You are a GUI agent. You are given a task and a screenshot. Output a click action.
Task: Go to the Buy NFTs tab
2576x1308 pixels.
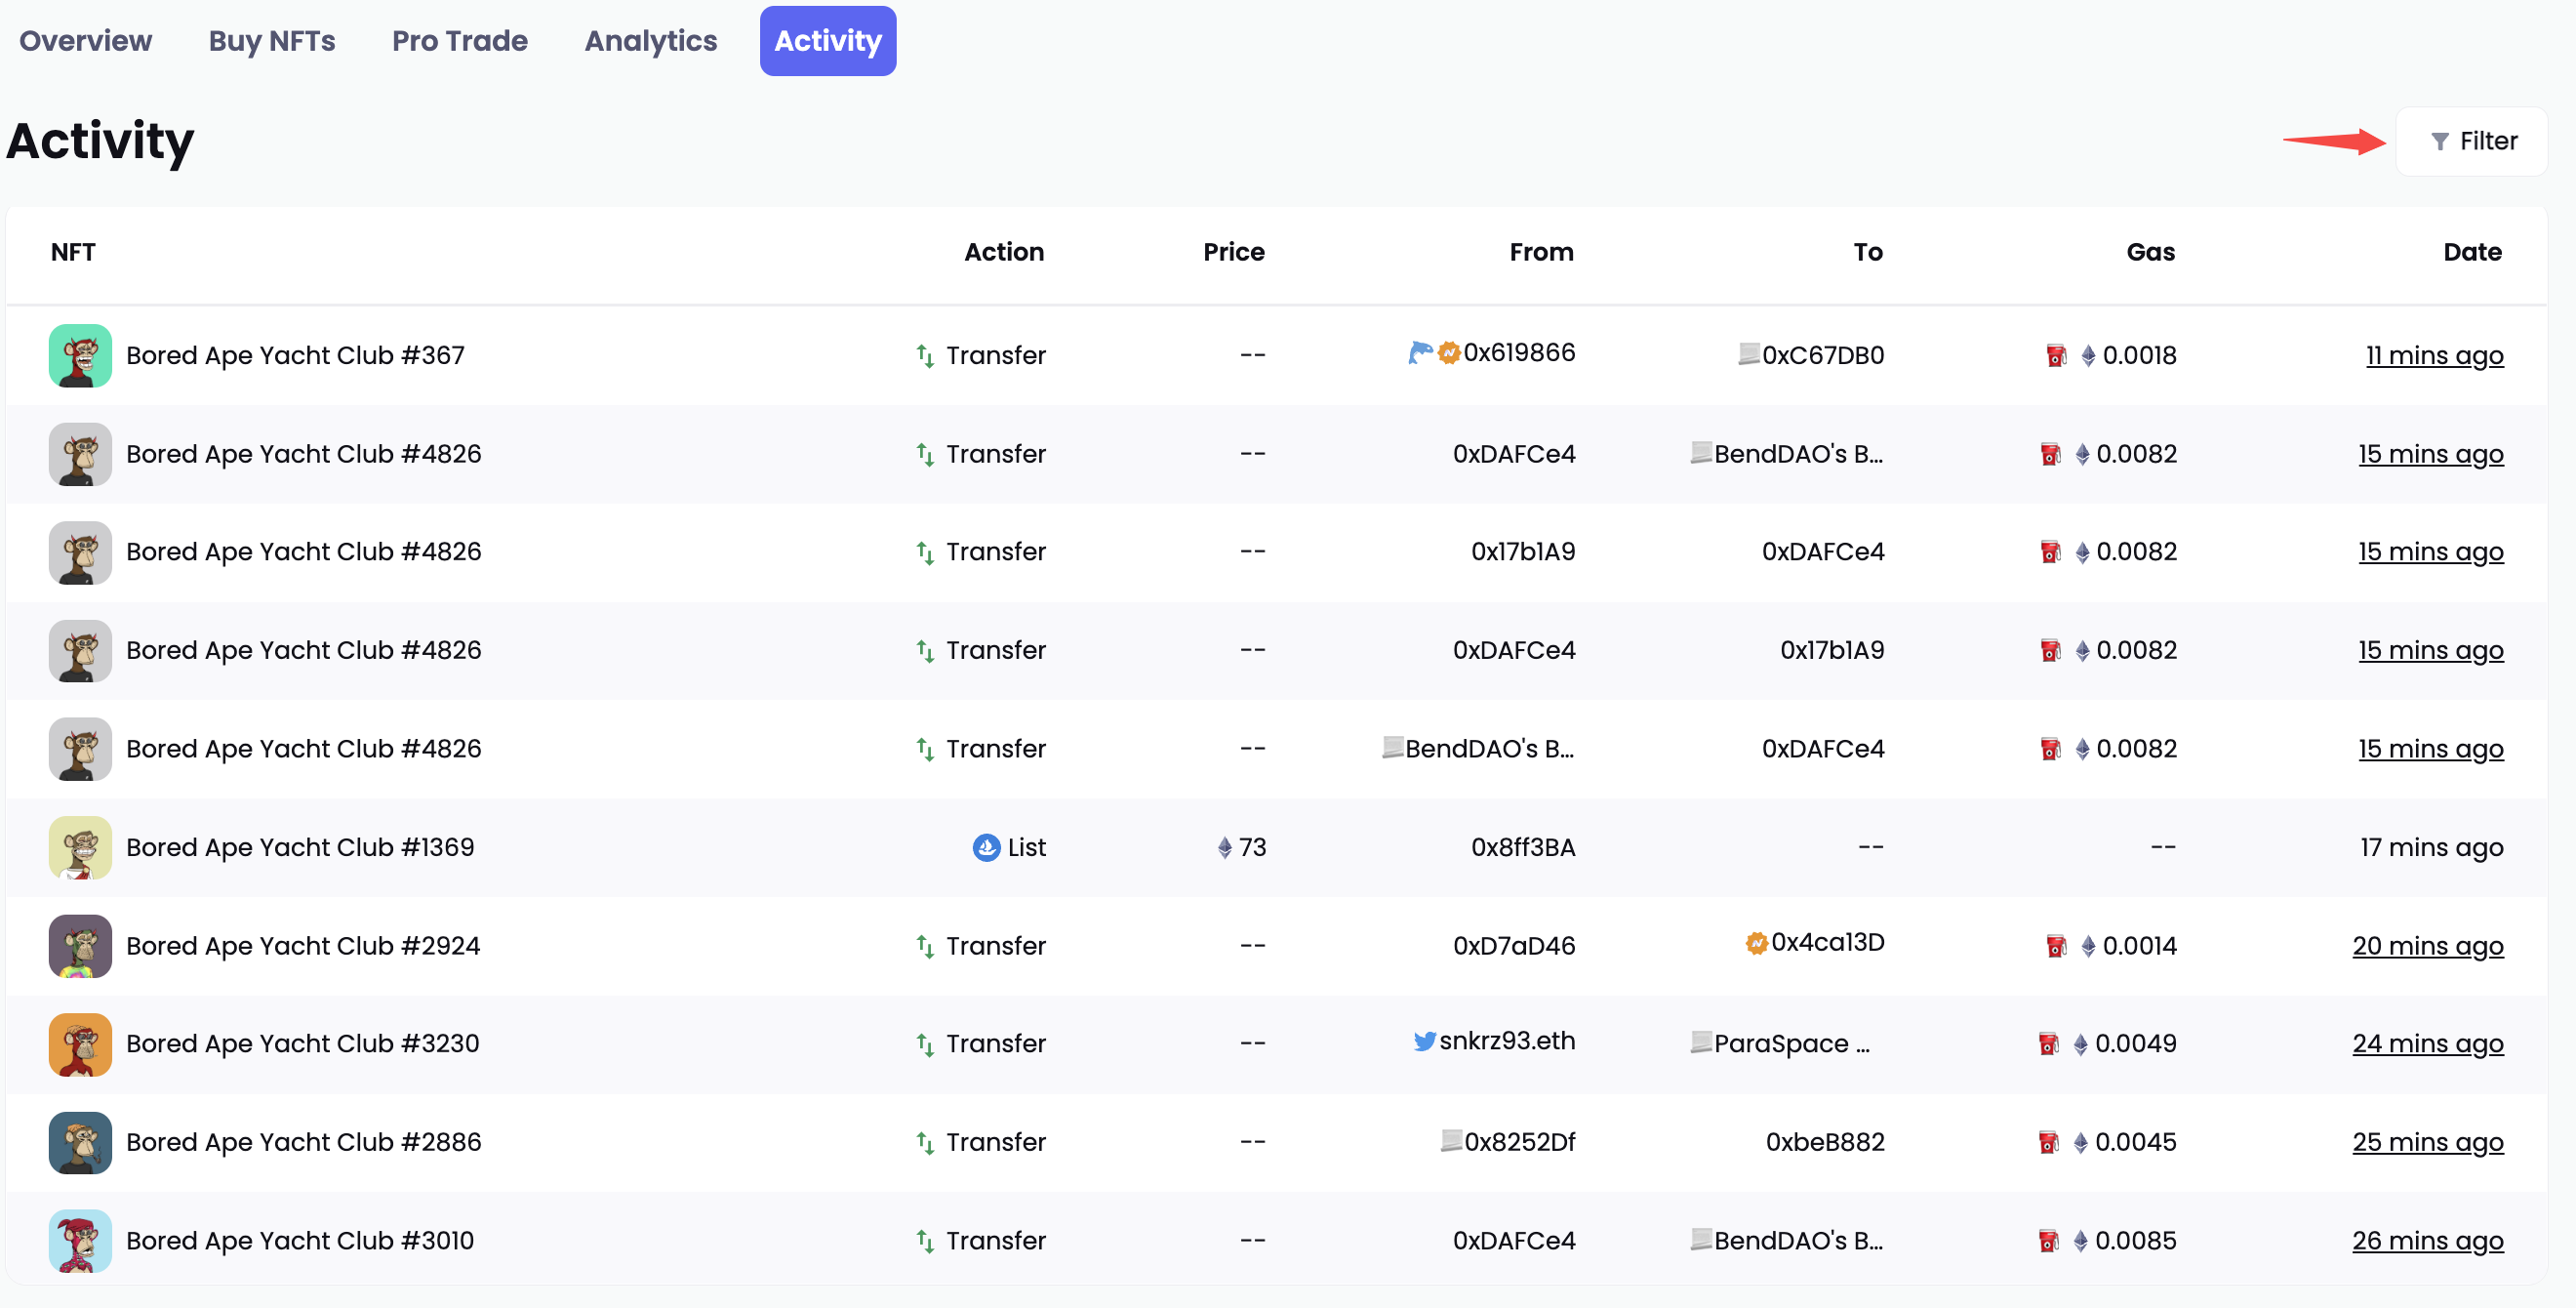[271, 41]
